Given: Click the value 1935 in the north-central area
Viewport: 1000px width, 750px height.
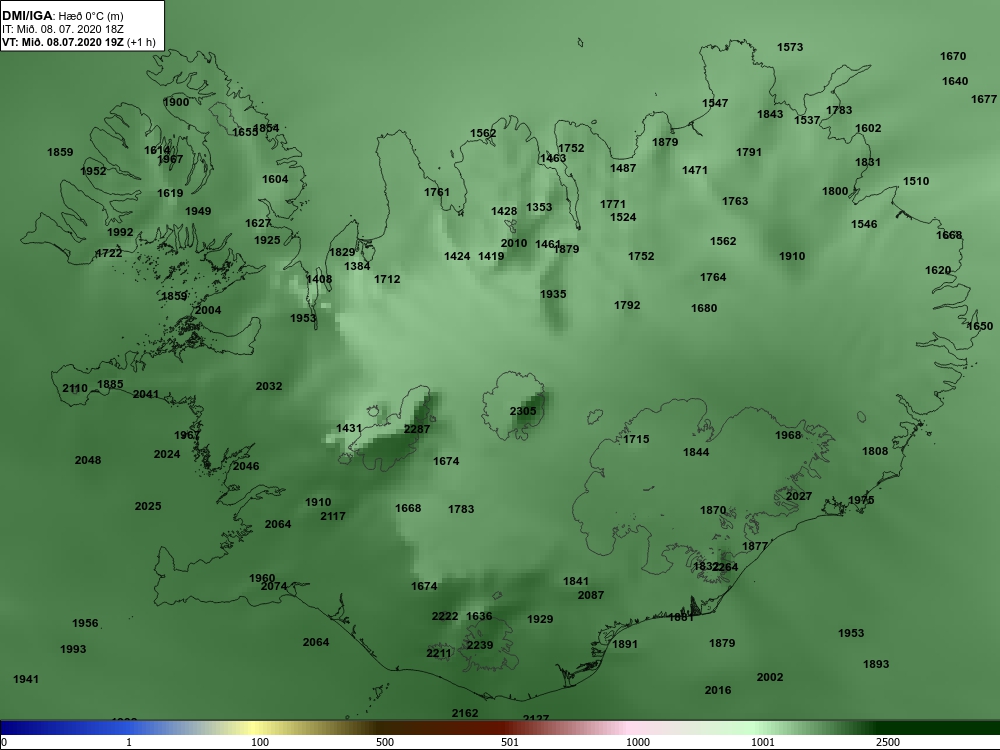Looking at the screenshot, I should pos(554,294).
